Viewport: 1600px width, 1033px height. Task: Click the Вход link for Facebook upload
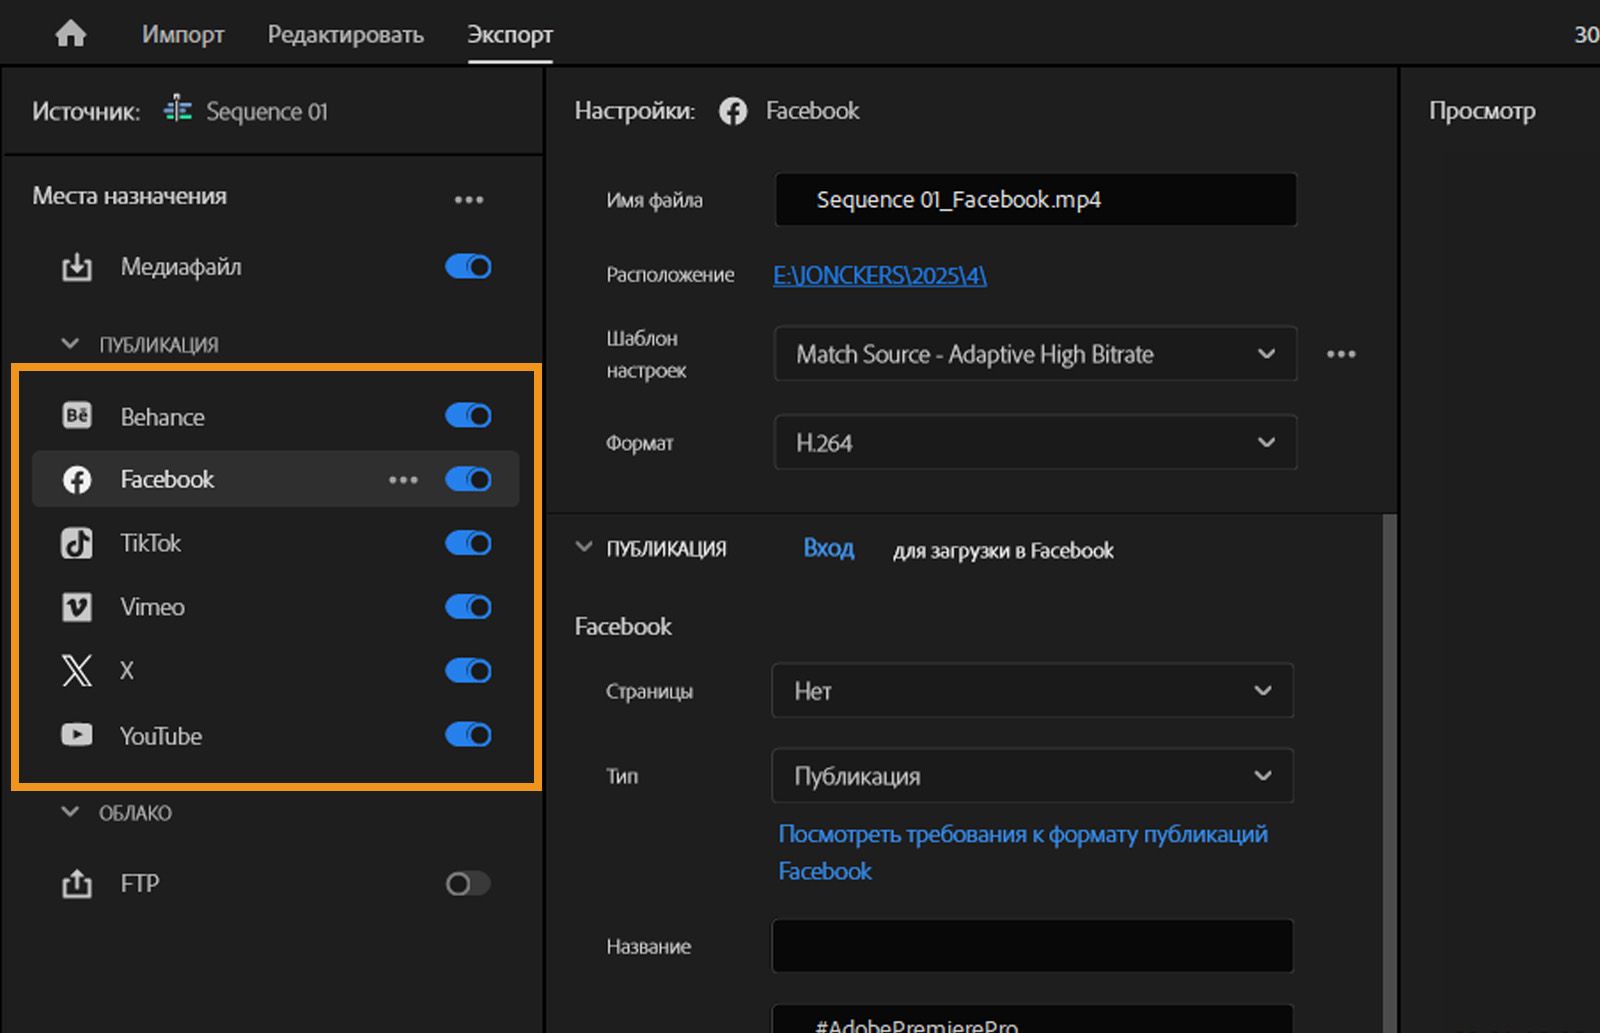pos(828,549)
